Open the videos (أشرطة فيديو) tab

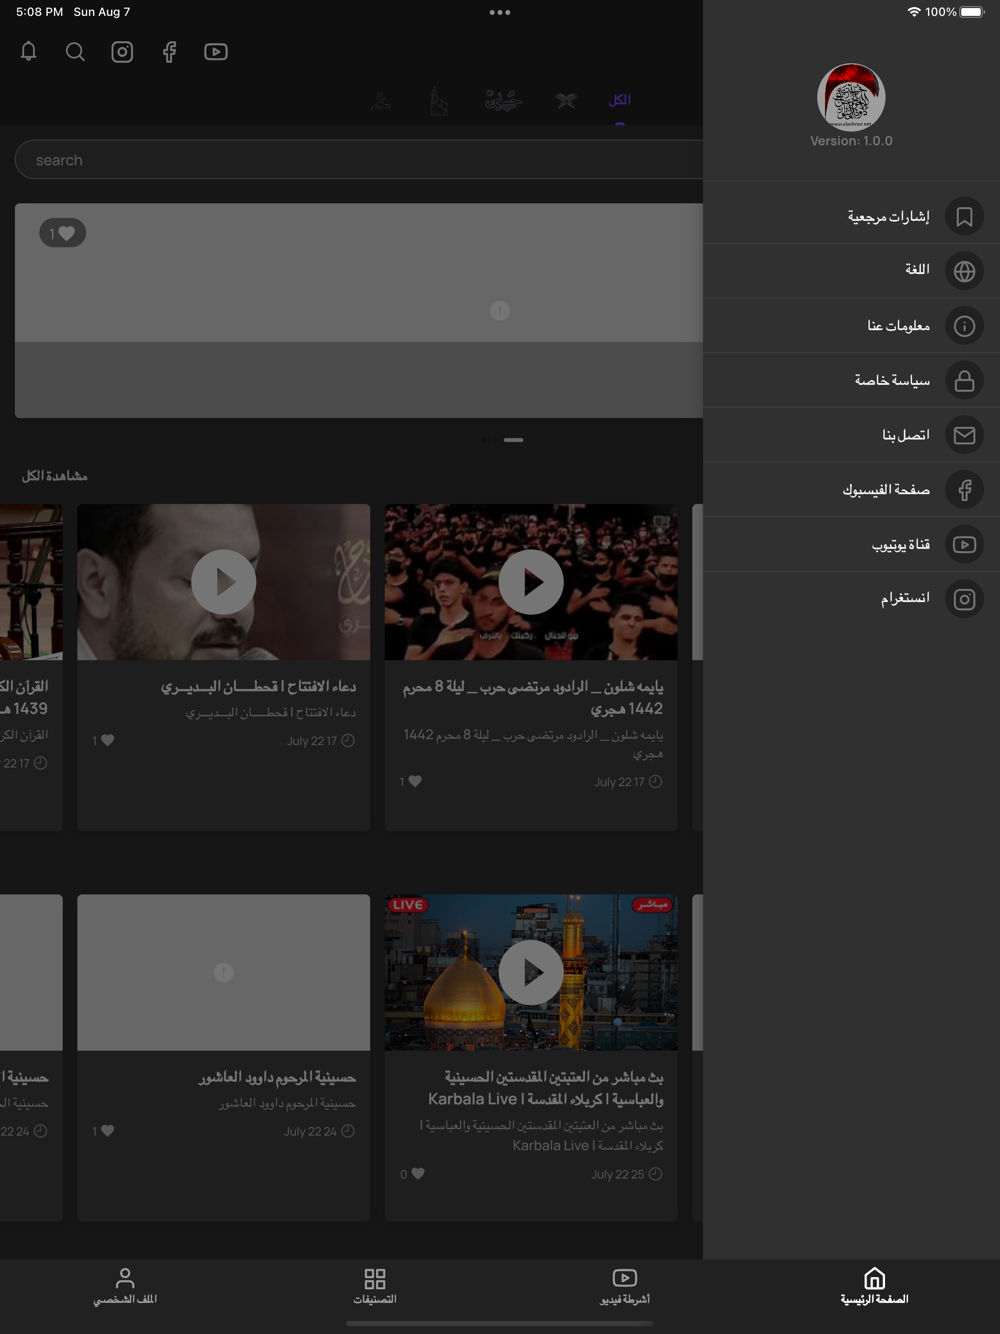click(x=625, y=1286)
